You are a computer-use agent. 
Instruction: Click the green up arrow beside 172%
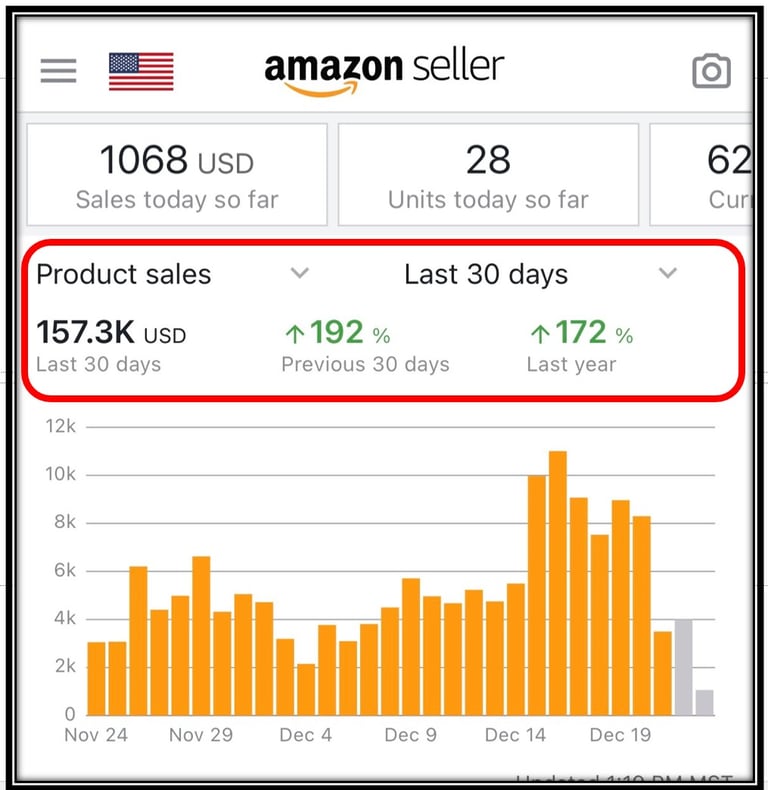point(540,334)
